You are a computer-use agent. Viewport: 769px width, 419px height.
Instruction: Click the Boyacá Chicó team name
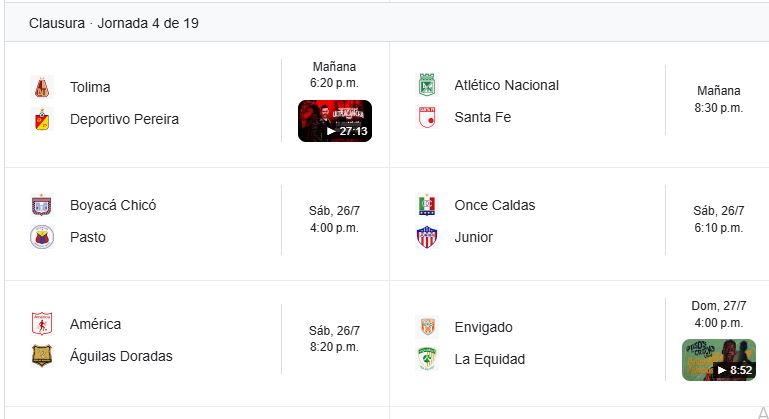(113, 205)
